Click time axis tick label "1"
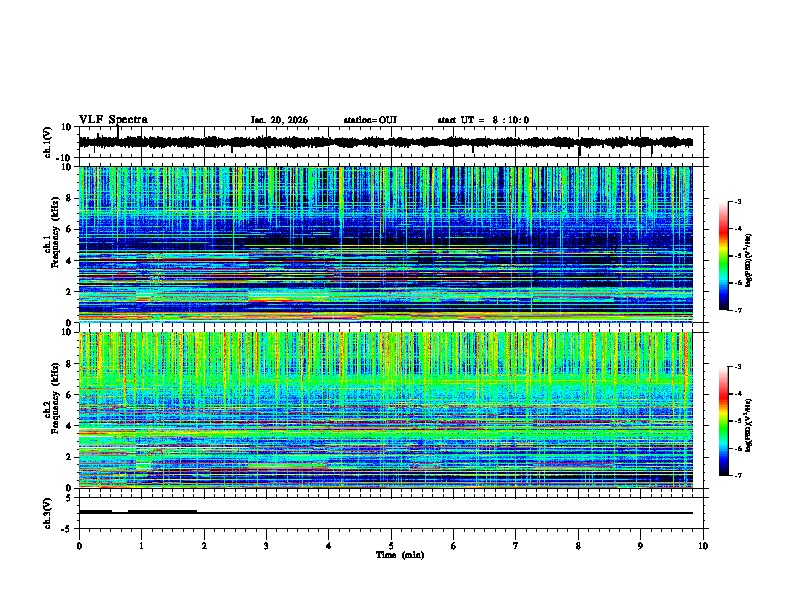 tap(141, 546)
